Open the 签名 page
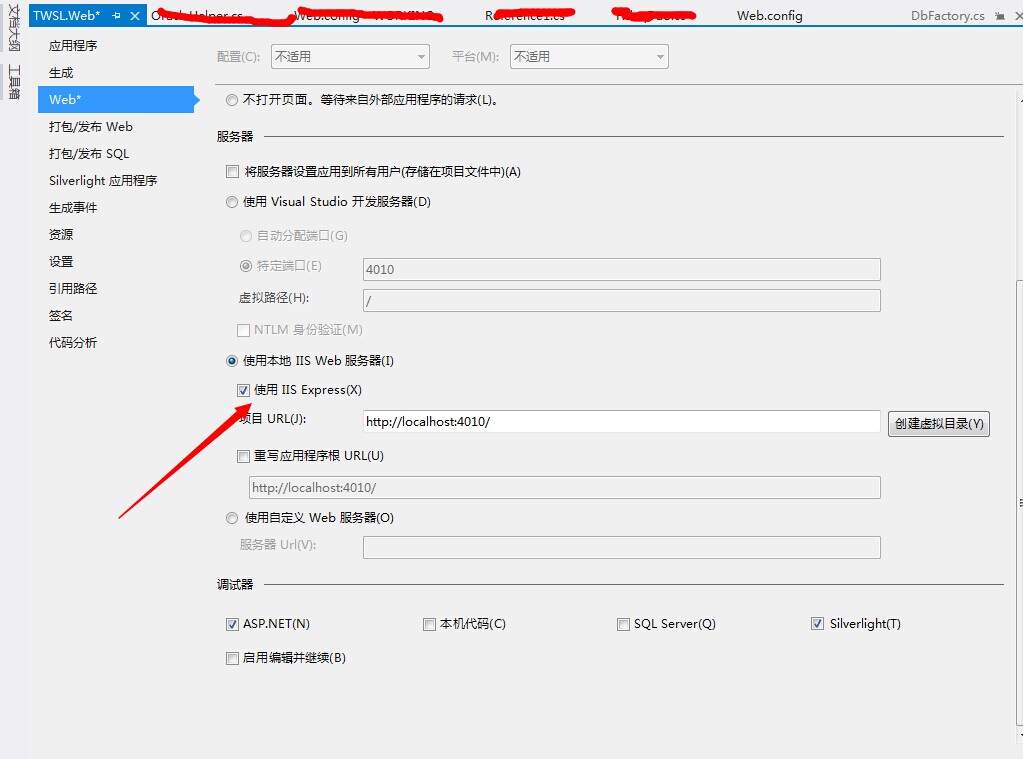 coord(61,315)
